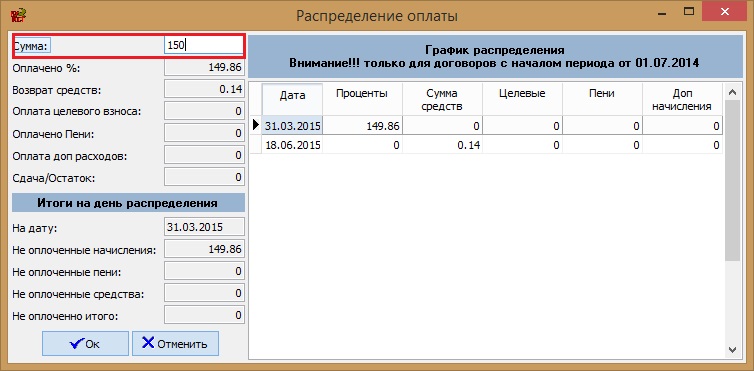Click the Сумма input field
The height and width of the screenshot is (371, 754).
[204, 46]
